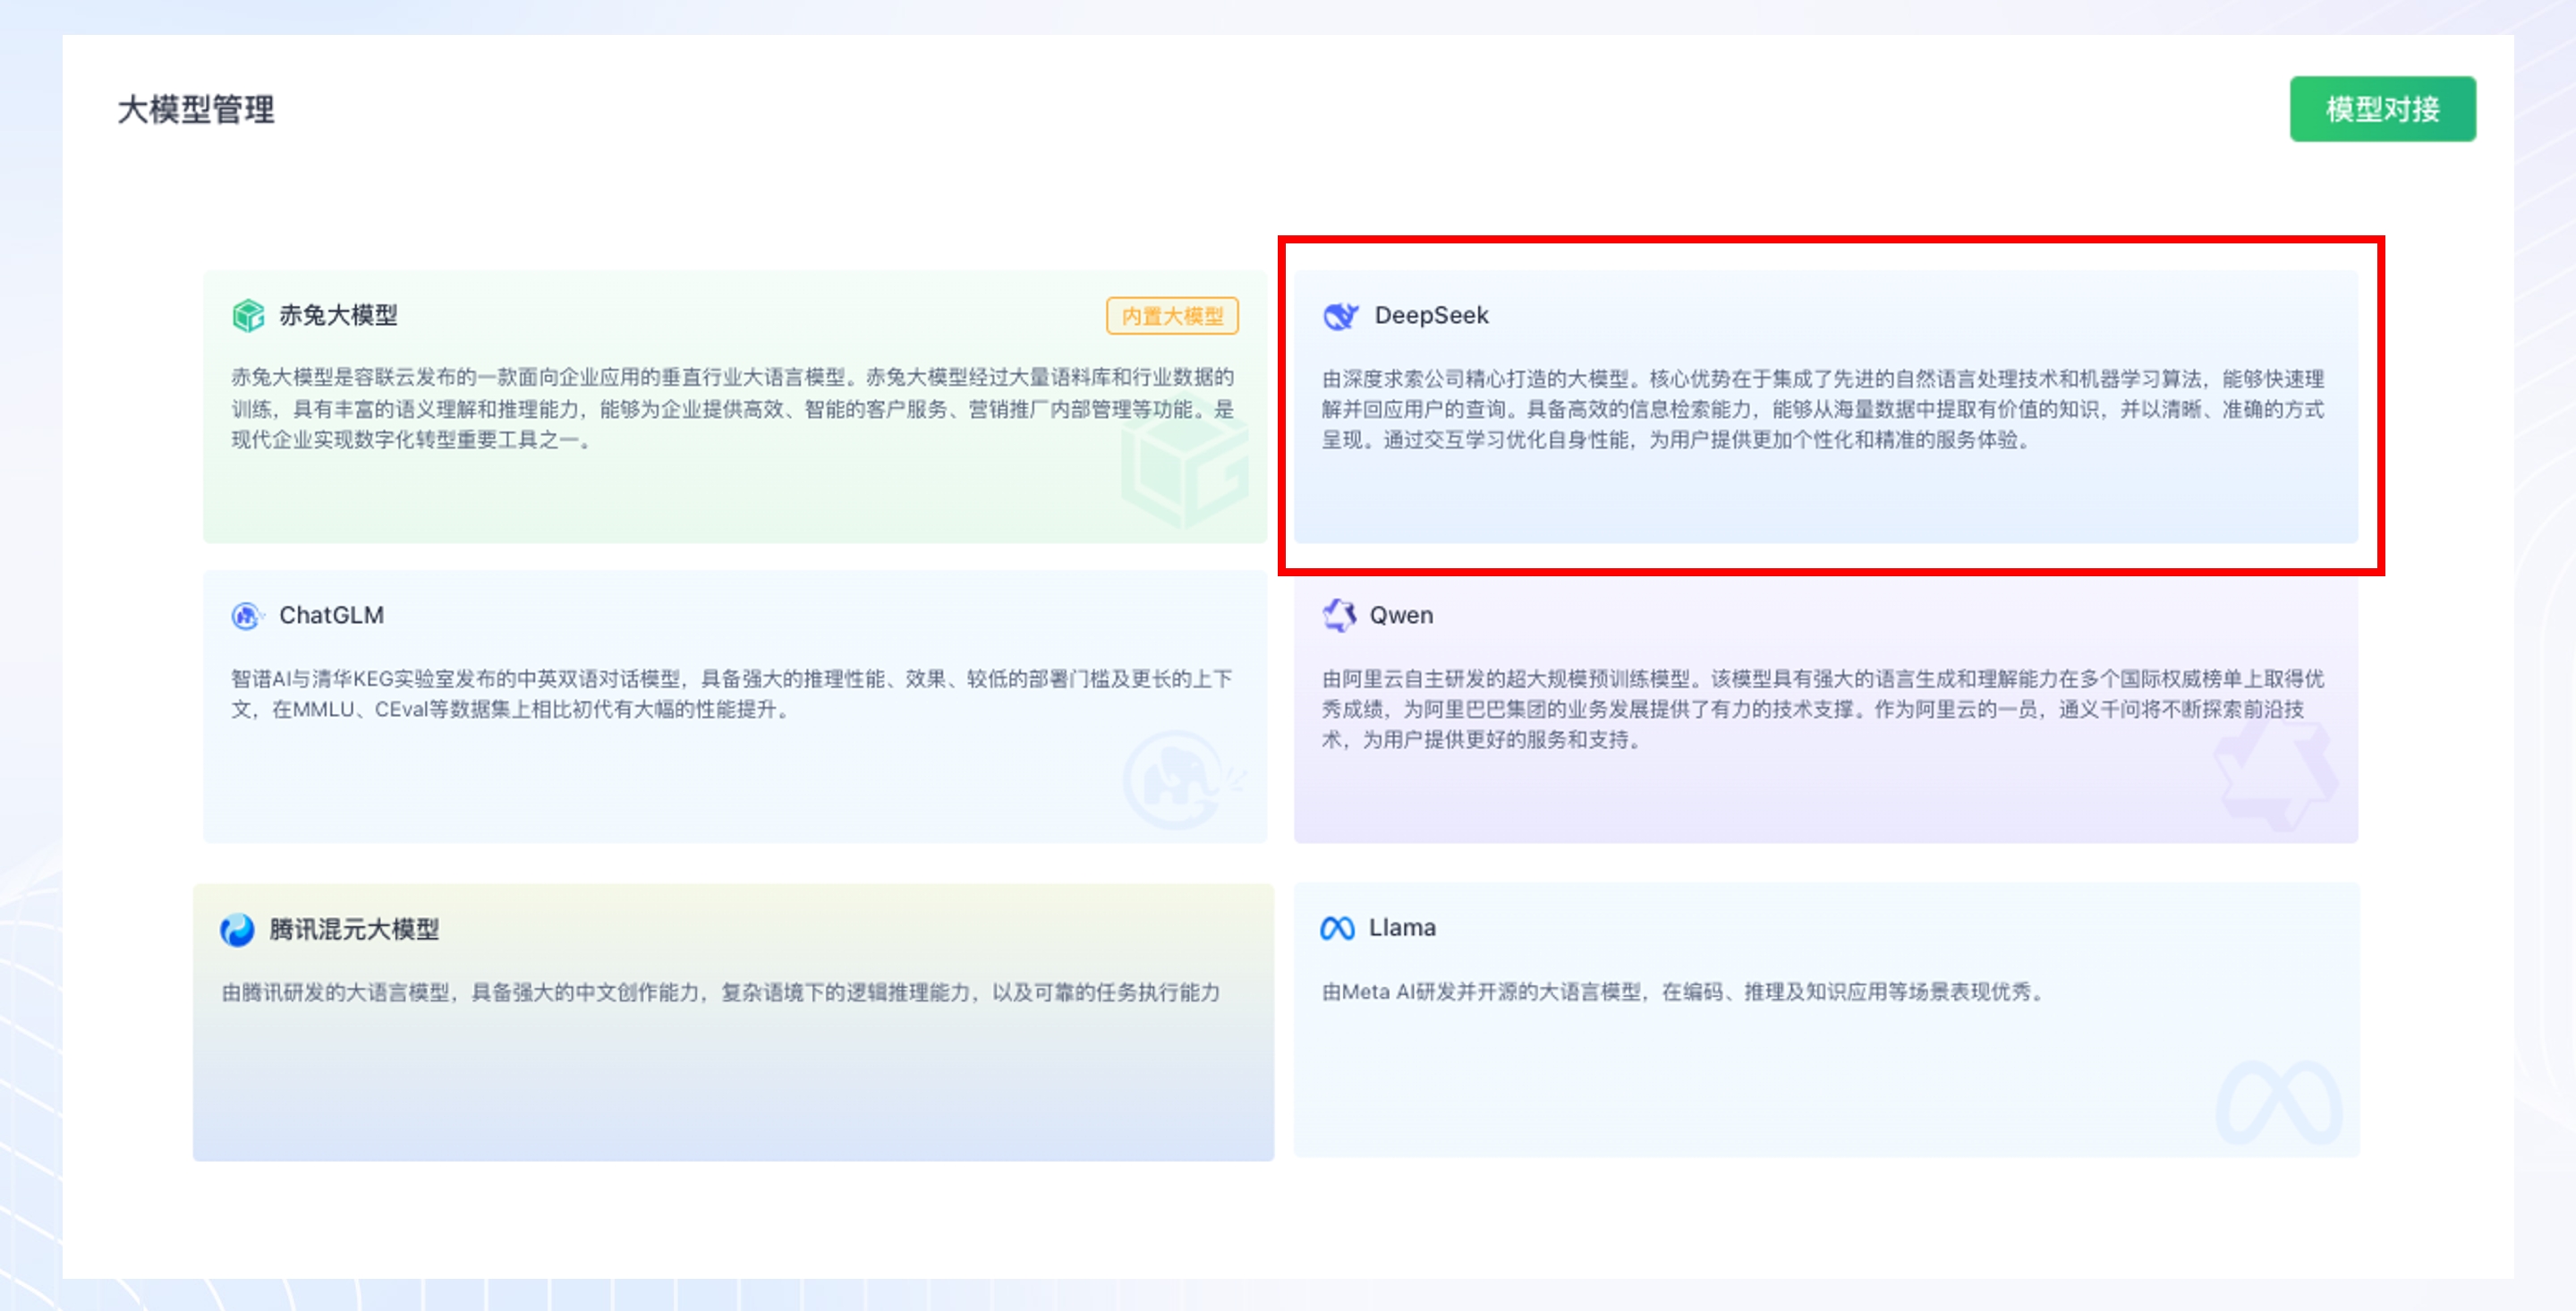
Task: Click the ChatGLM logo icon
Action: 246,616
